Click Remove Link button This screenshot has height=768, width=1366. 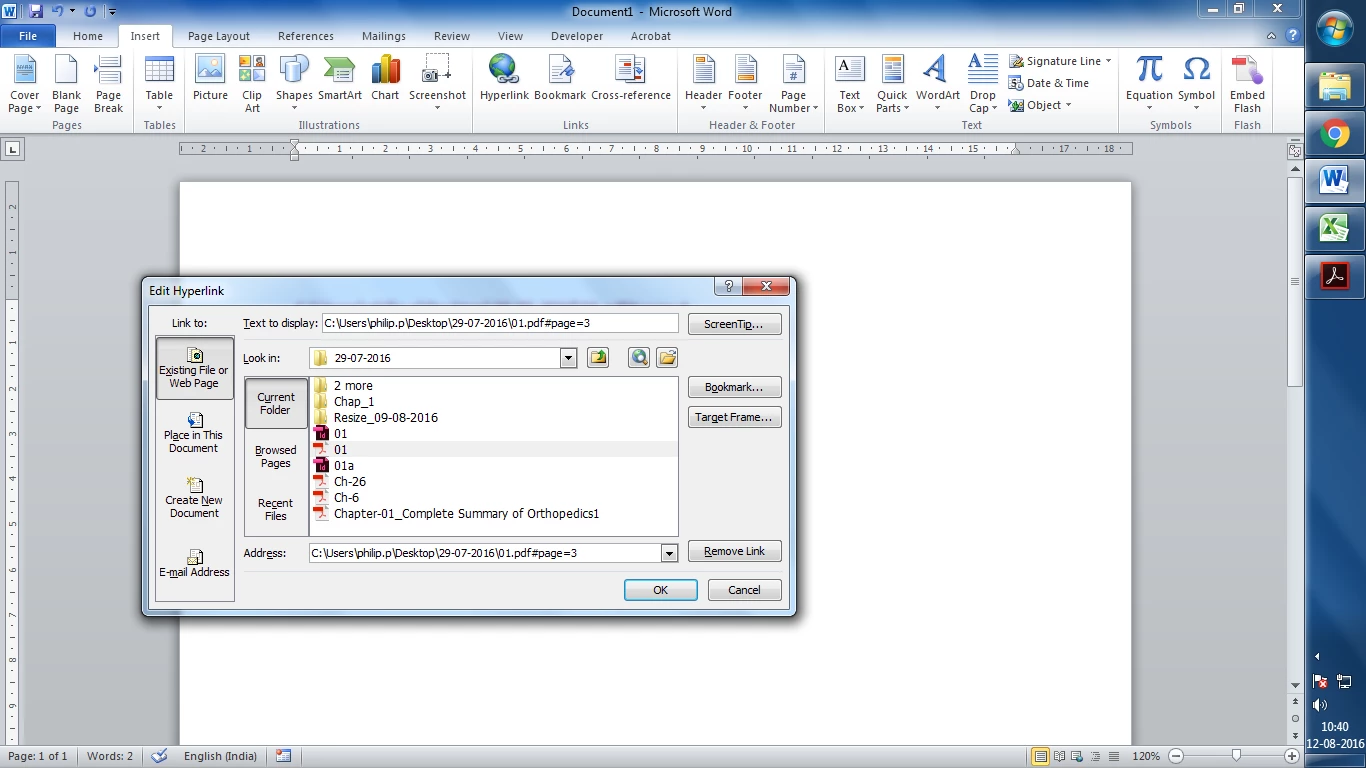tap(734, 551)
